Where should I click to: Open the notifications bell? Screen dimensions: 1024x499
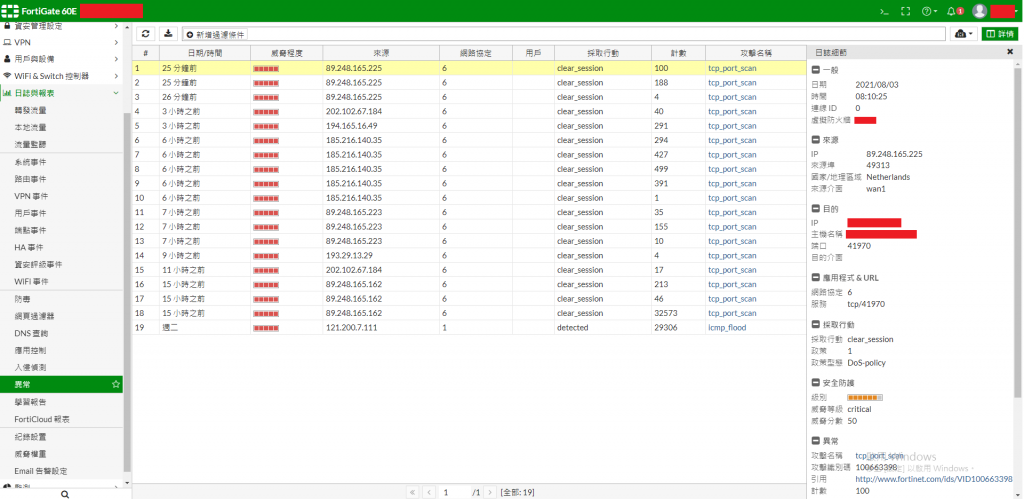pyautogui.click(x=955, y=11)
